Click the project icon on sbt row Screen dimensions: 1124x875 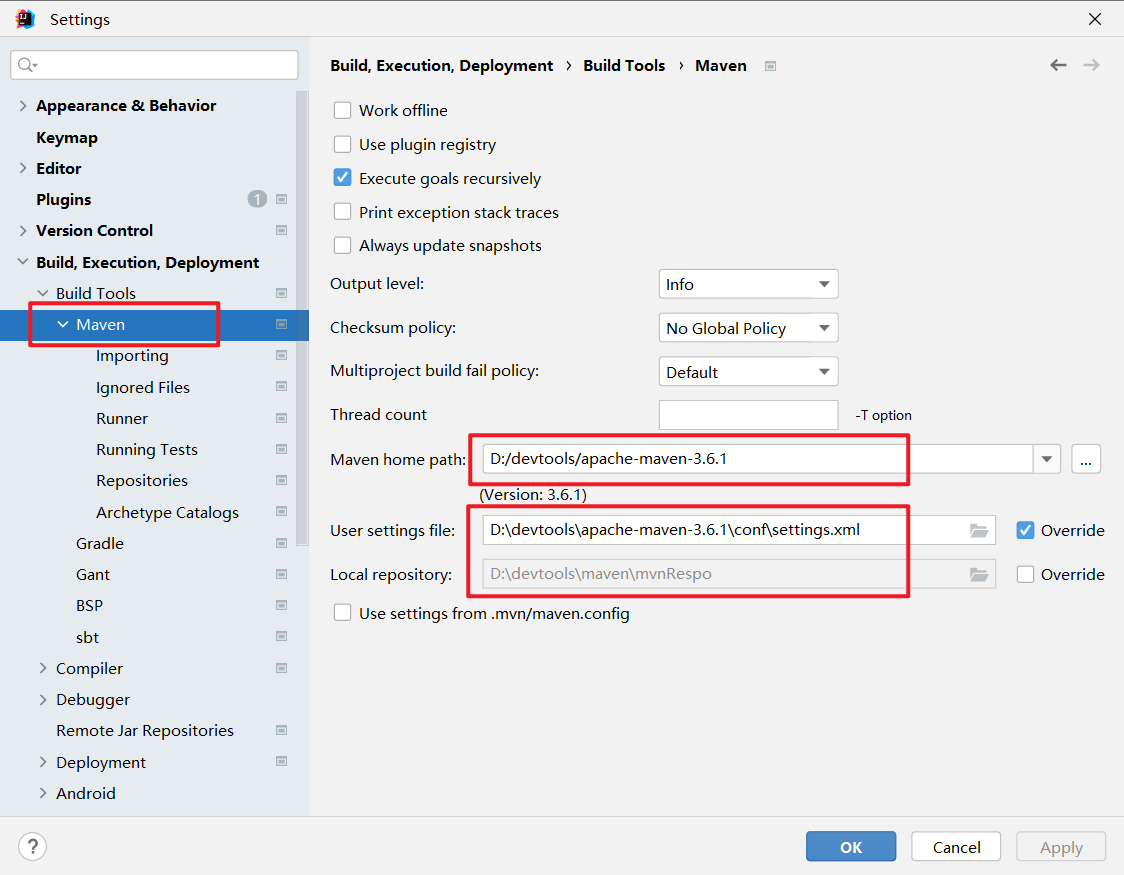tap(282, 636)
